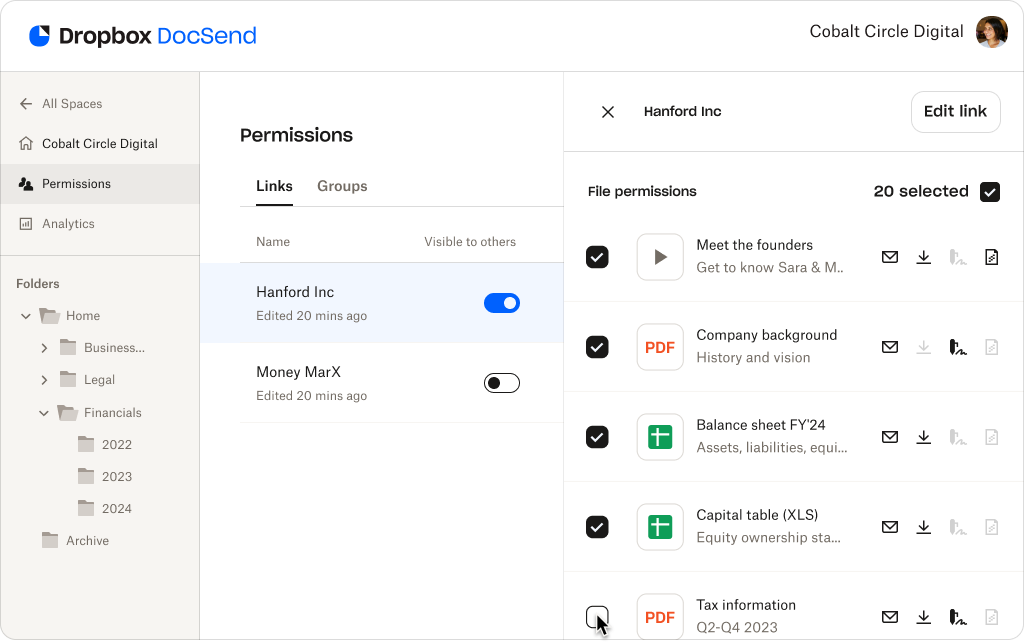1024x643 pixels.
Task: Close the Hanford Inc panel
Action: pos(607,112)
